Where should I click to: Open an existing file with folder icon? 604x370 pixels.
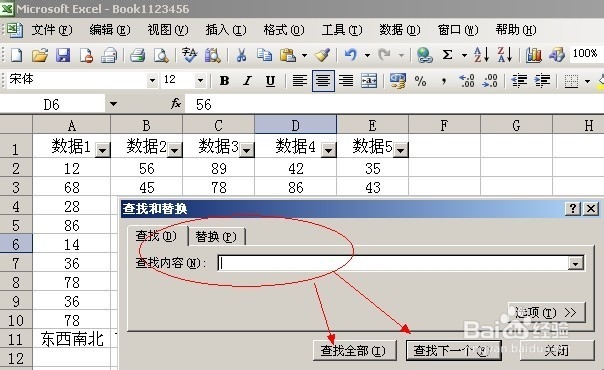coord(40,55)
